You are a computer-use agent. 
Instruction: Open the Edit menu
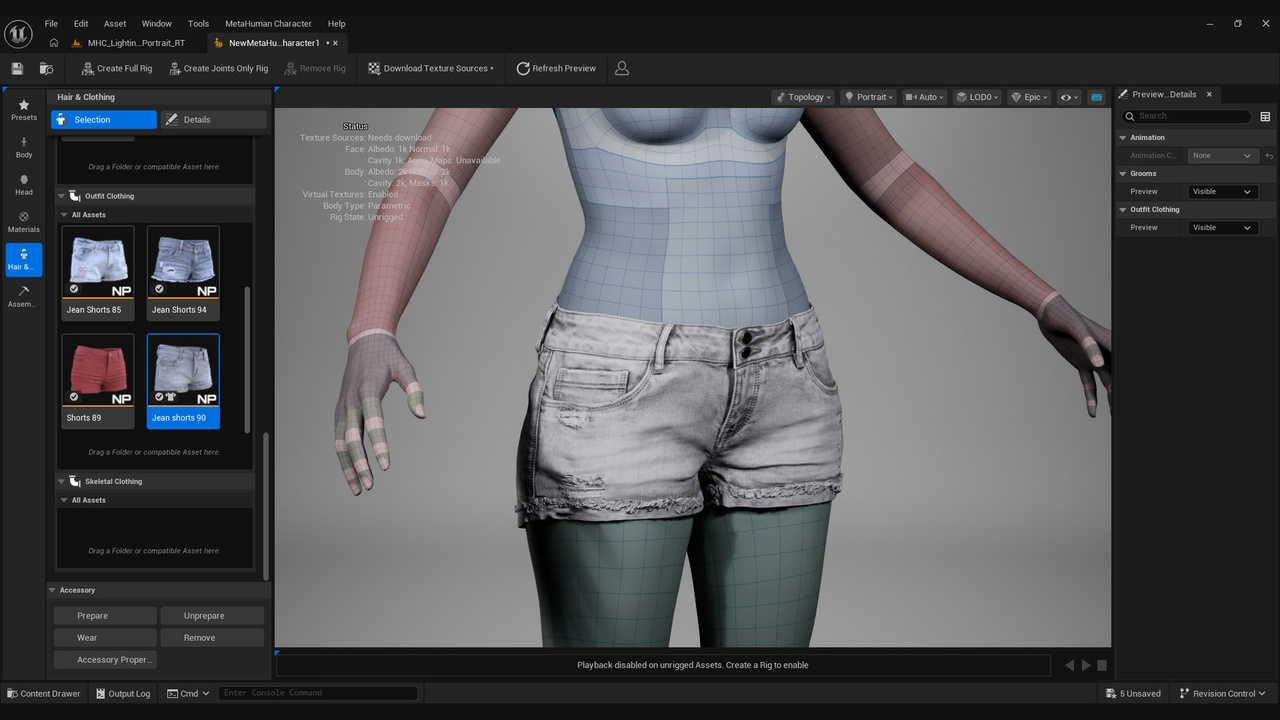tap(81, 24)
